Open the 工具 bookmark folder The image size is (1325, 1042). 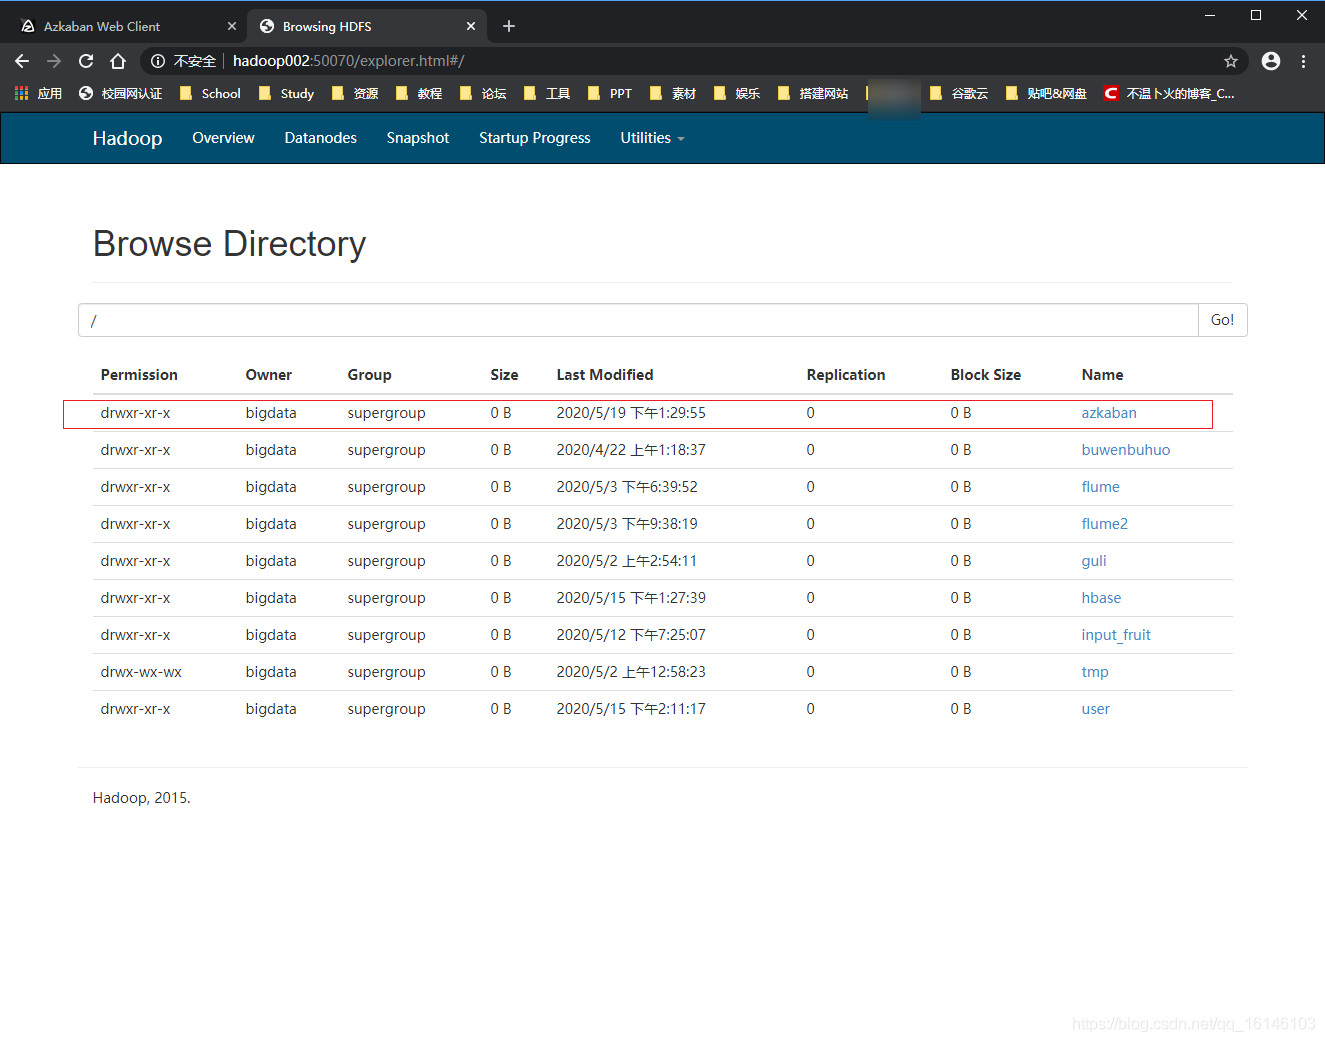[x=547, y=93]
